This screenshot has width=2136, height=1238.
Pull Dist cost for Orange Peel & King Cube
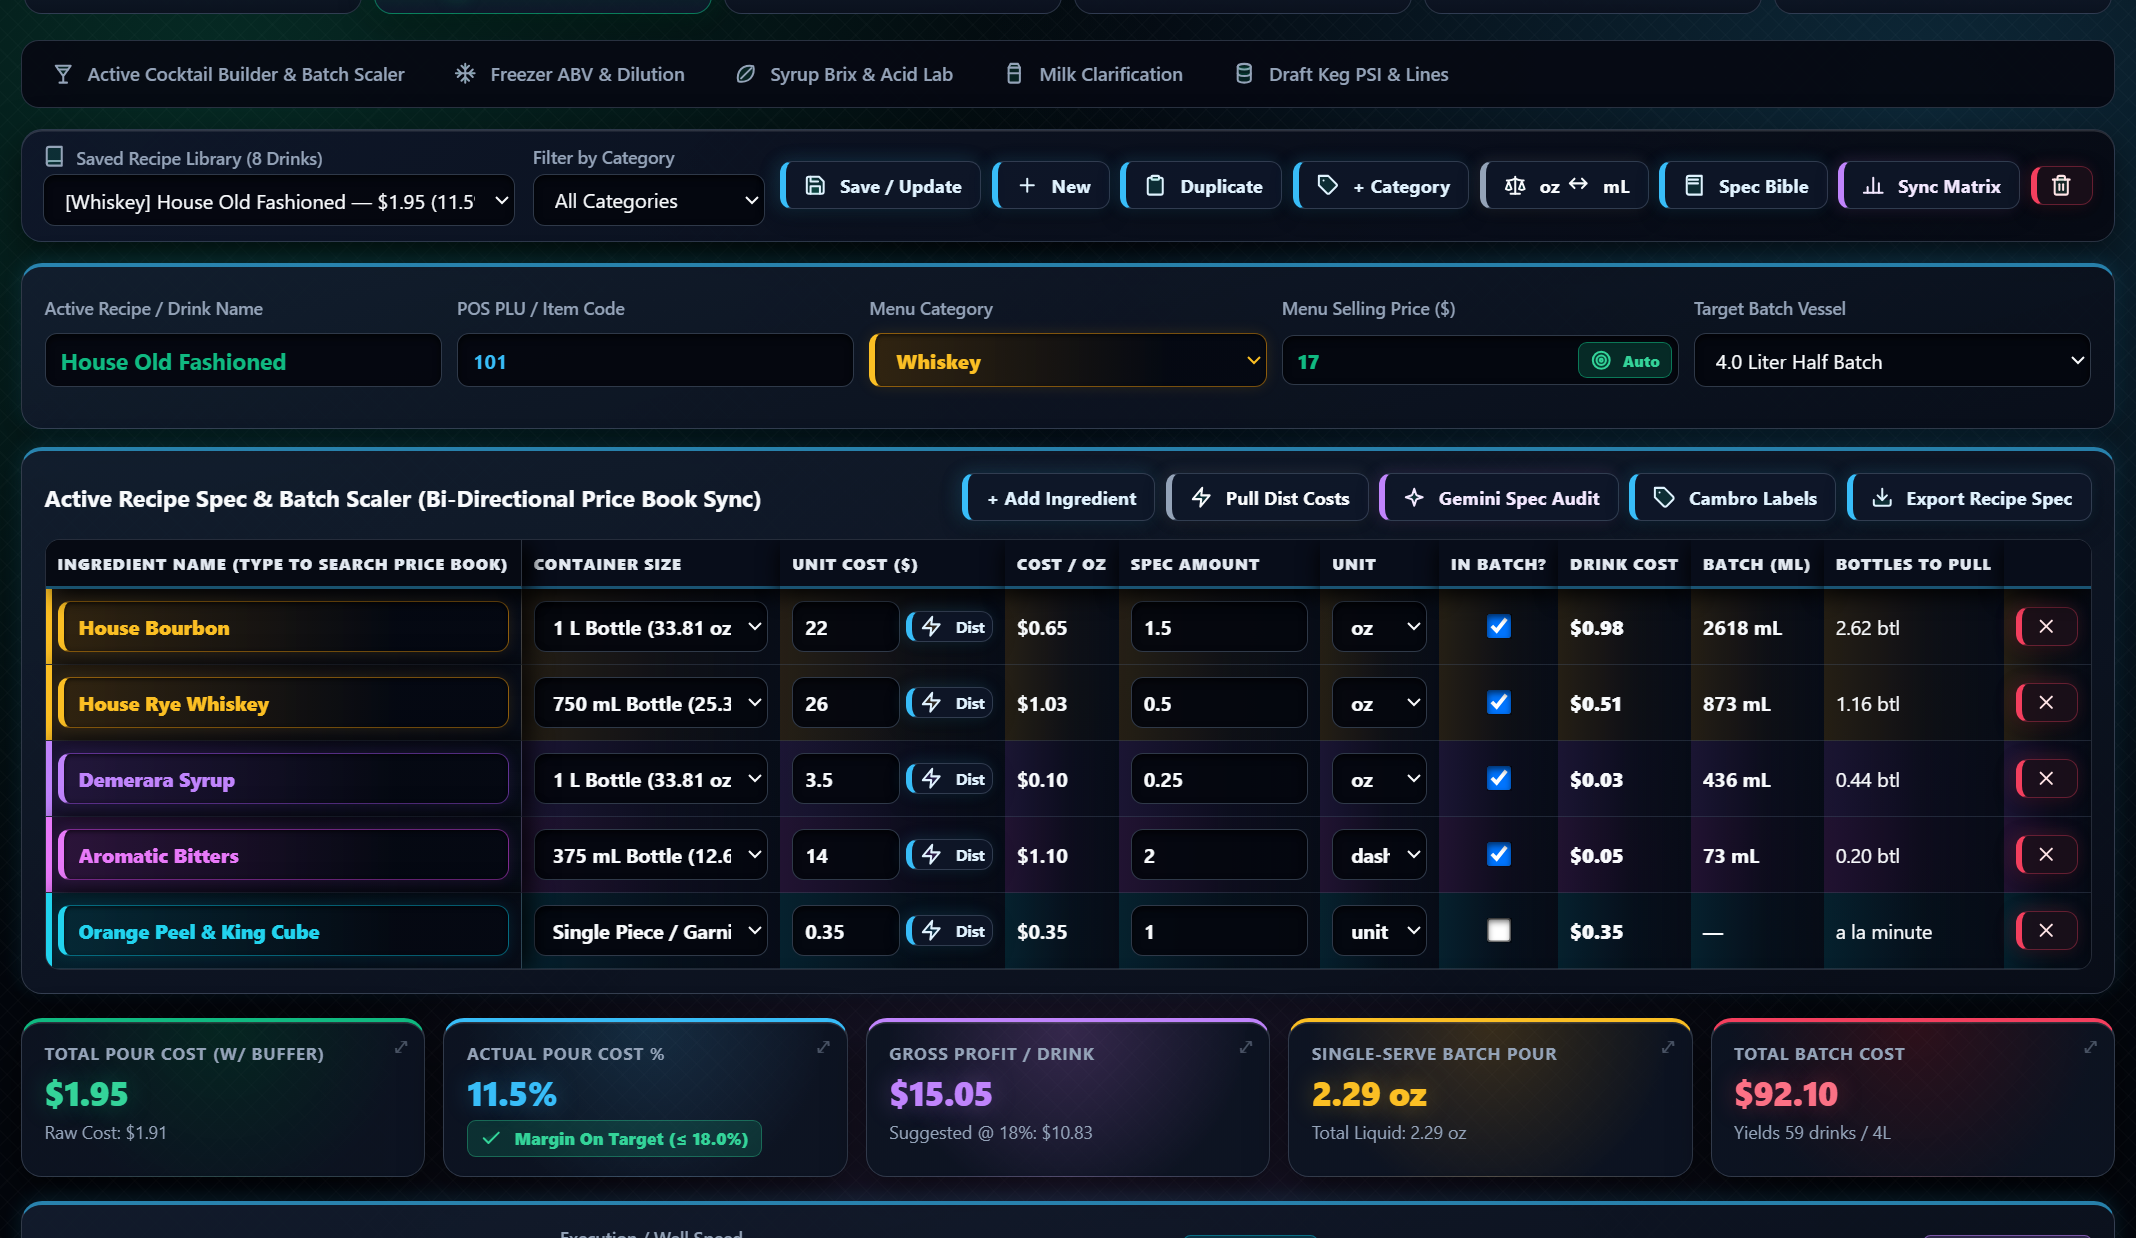pos(950,931)
